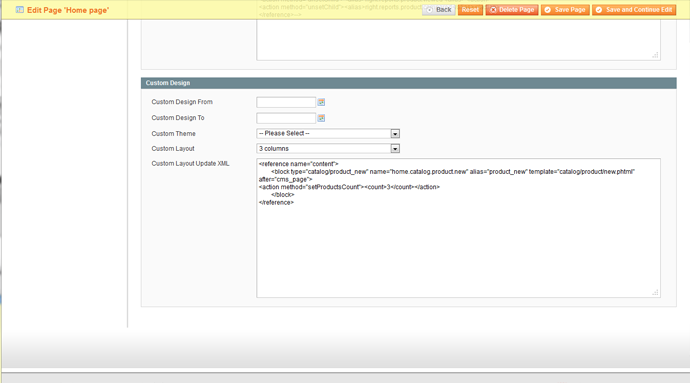Screen dimensions: 690x383
Task: Click the Delete Page button
Action: tap(512, 10)
